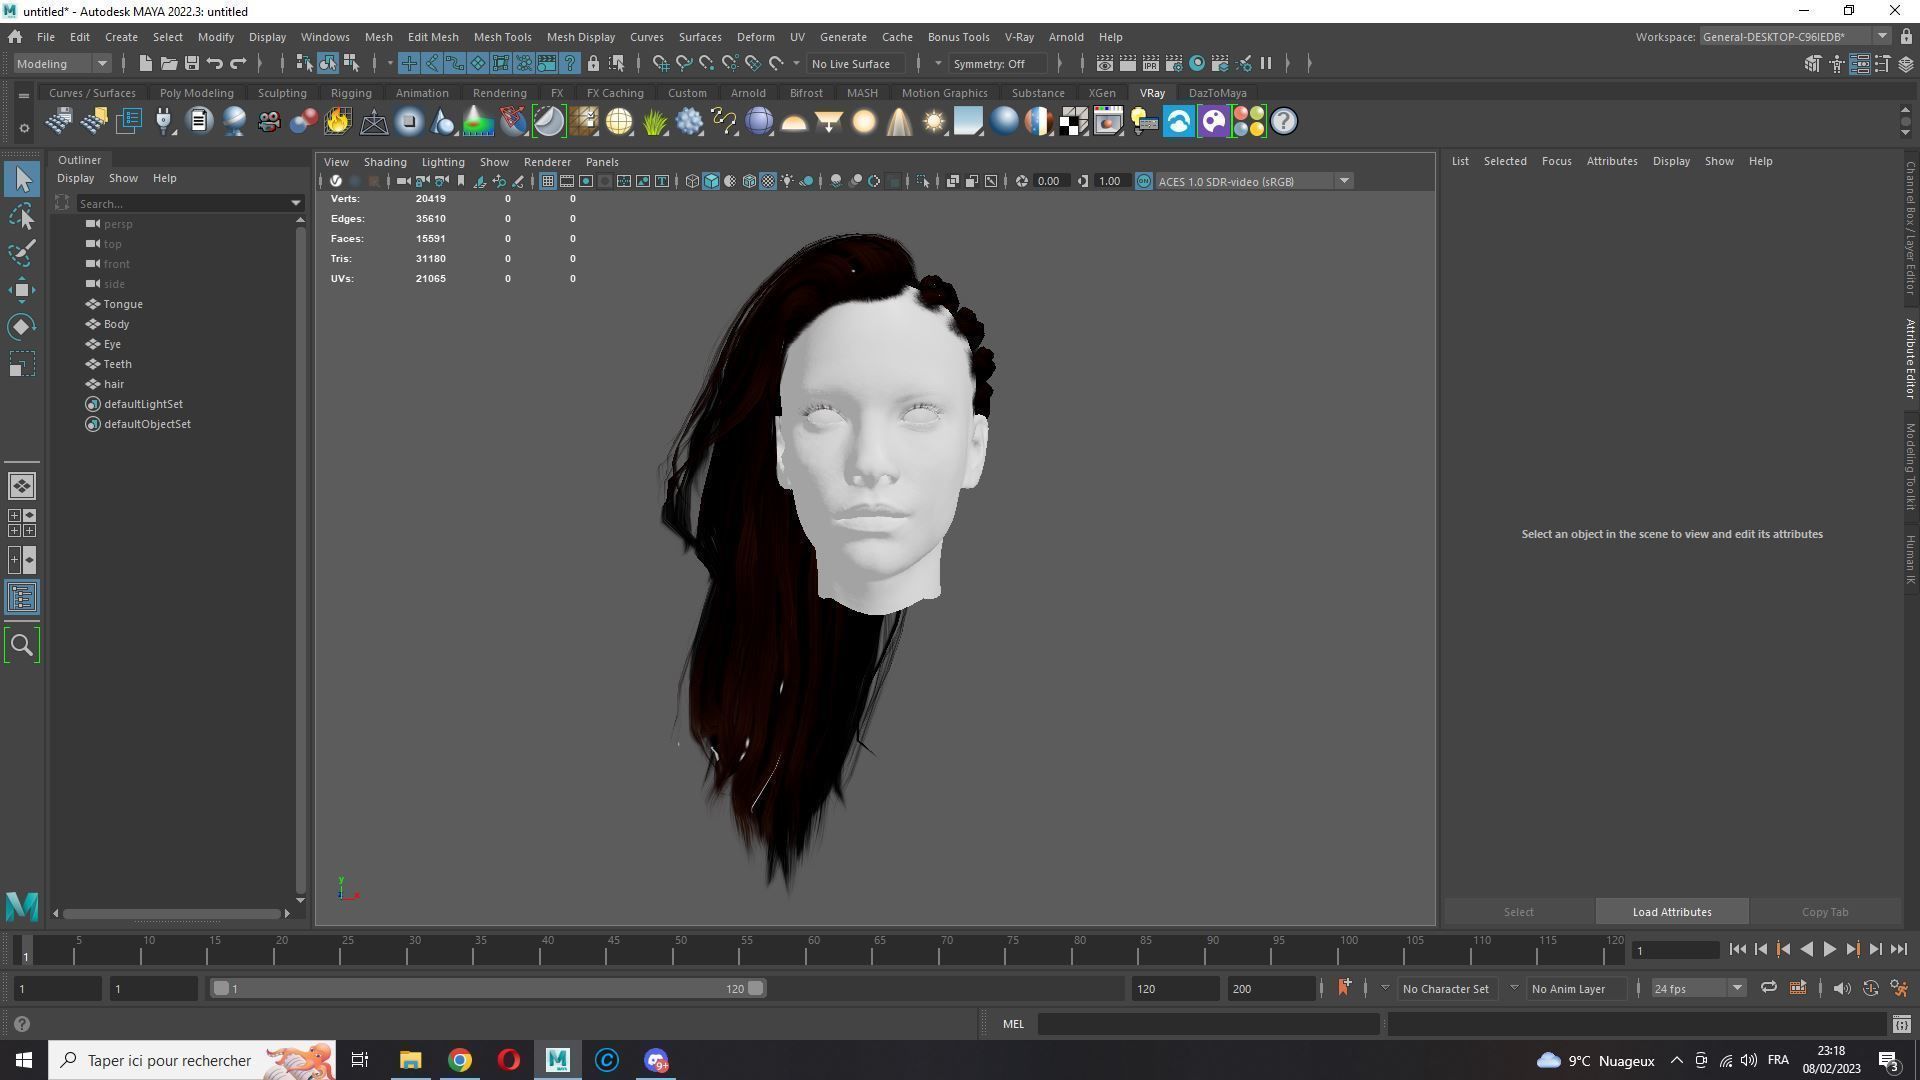Open the Deform menu

pos(755,37)
